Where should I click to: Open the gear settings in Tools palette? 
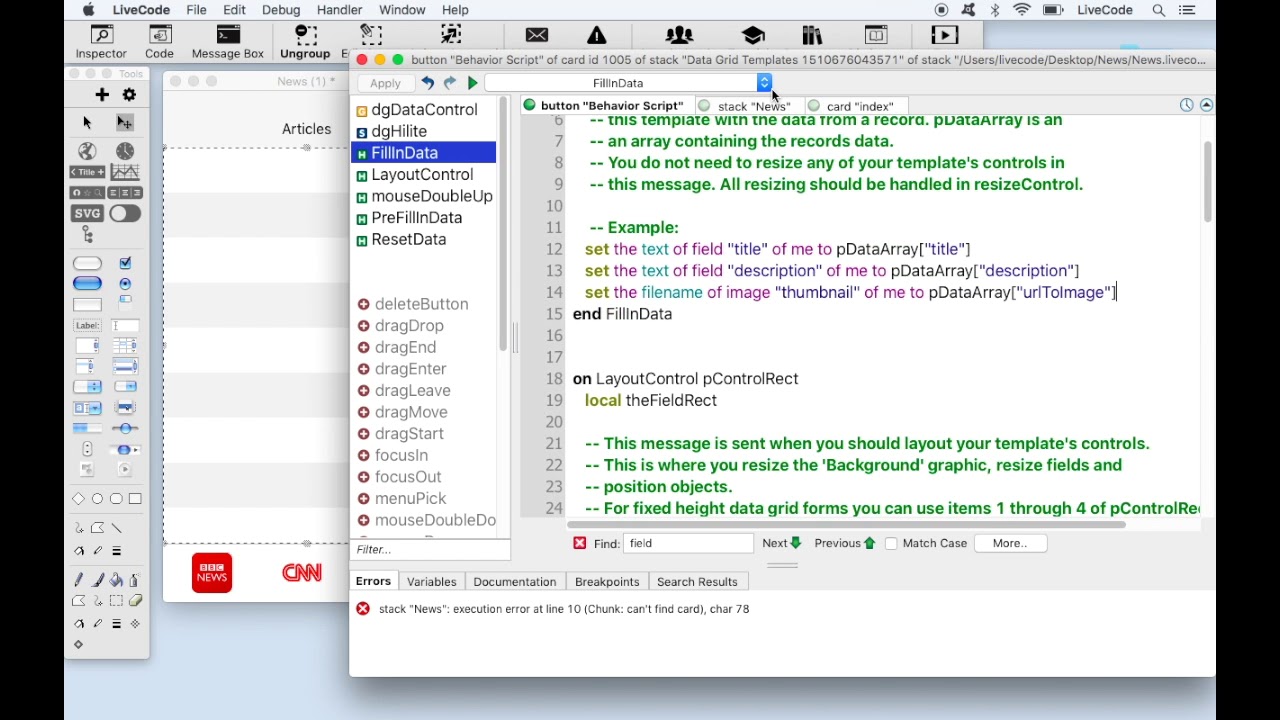click(x=129, y=95)
